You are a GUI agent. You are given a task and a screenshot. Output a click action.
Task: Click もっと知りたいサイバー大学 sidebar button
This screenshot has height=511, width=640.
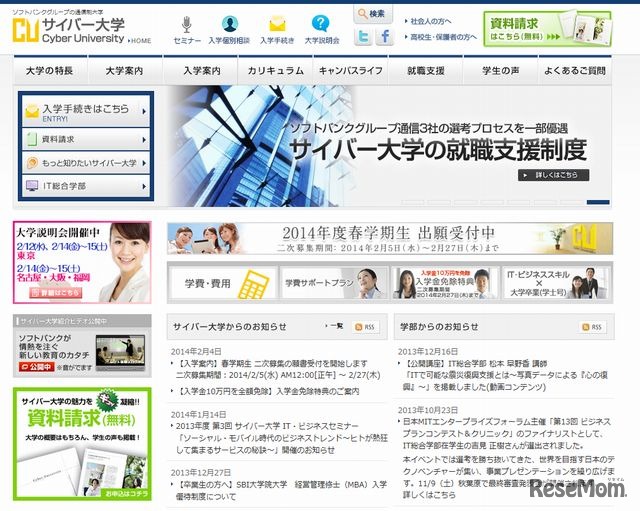click(x=86, y=163)
